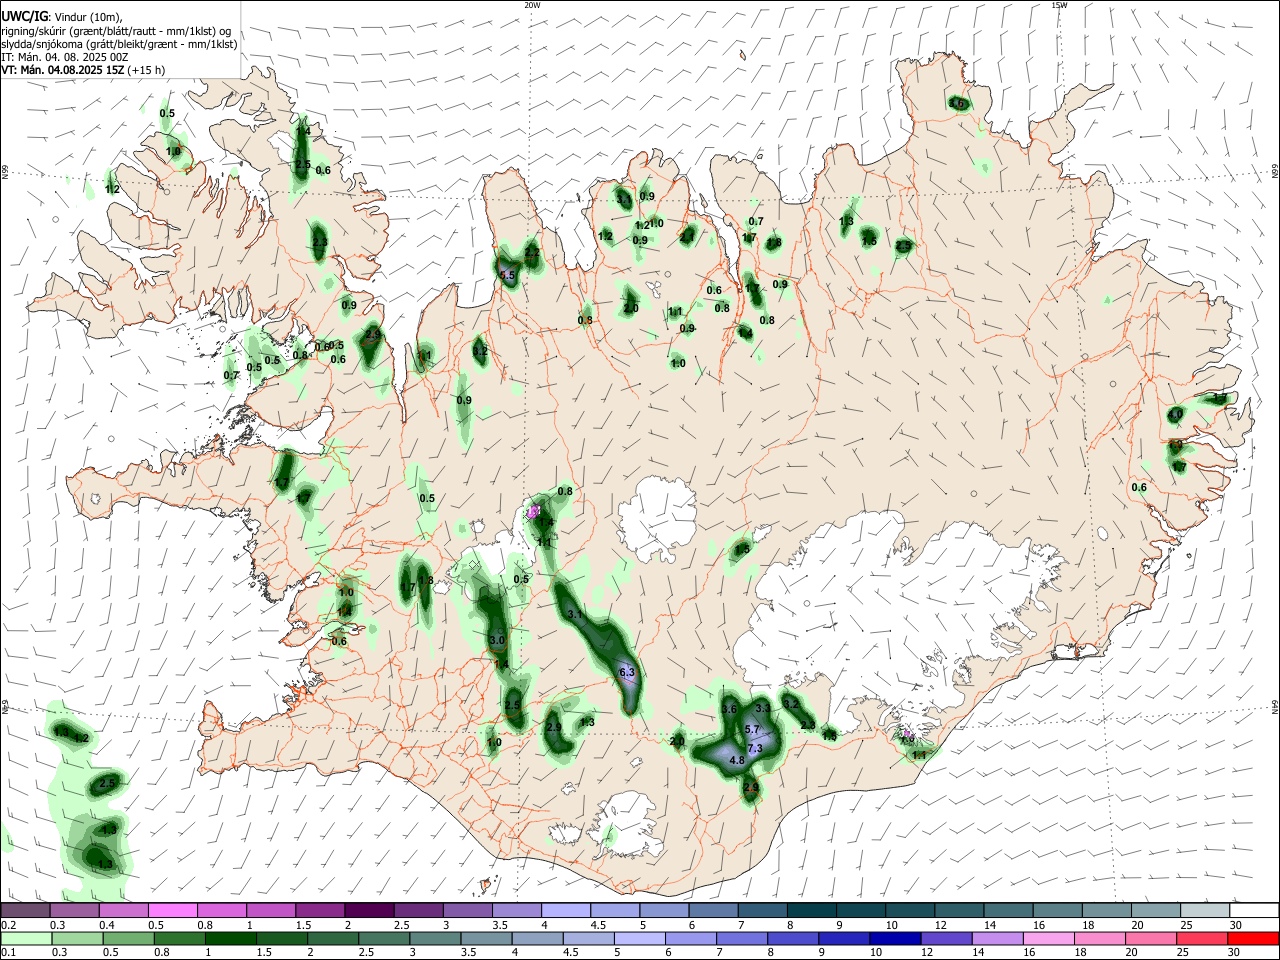1280x960 pixels.
Task: Select the 30 label in the top legend row
Action: click(1236, 925)
